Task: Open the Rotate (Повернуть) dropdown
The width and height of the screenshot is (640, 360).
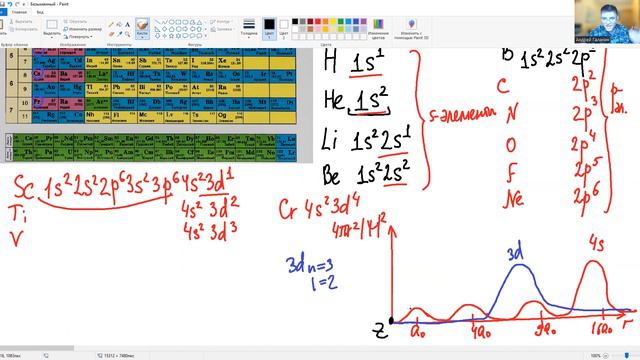Action: click(78, 36)
